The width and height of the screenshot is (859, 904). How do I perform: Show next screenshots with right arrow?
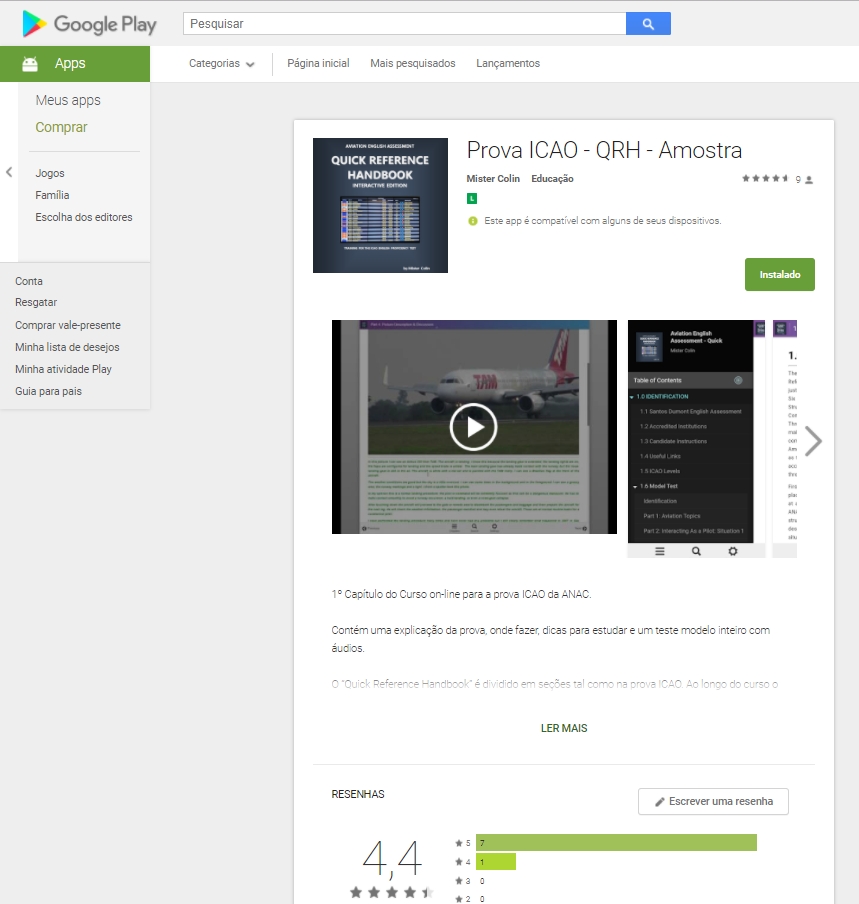pyautogui.click(x=813, y=441)
